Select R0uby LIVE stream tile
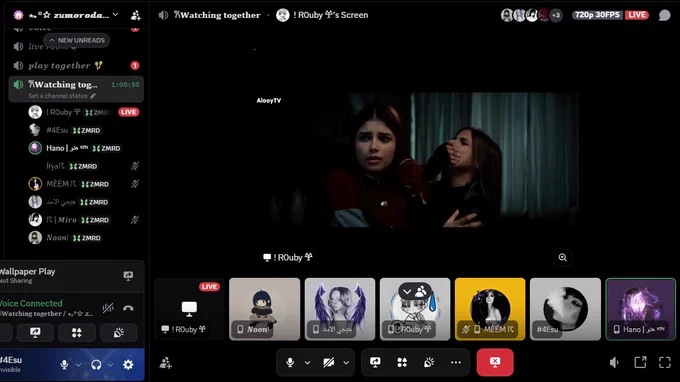Image resolution: width=680 pixels, height=382 pixels. pyautogui.click(x=189, y=309)
